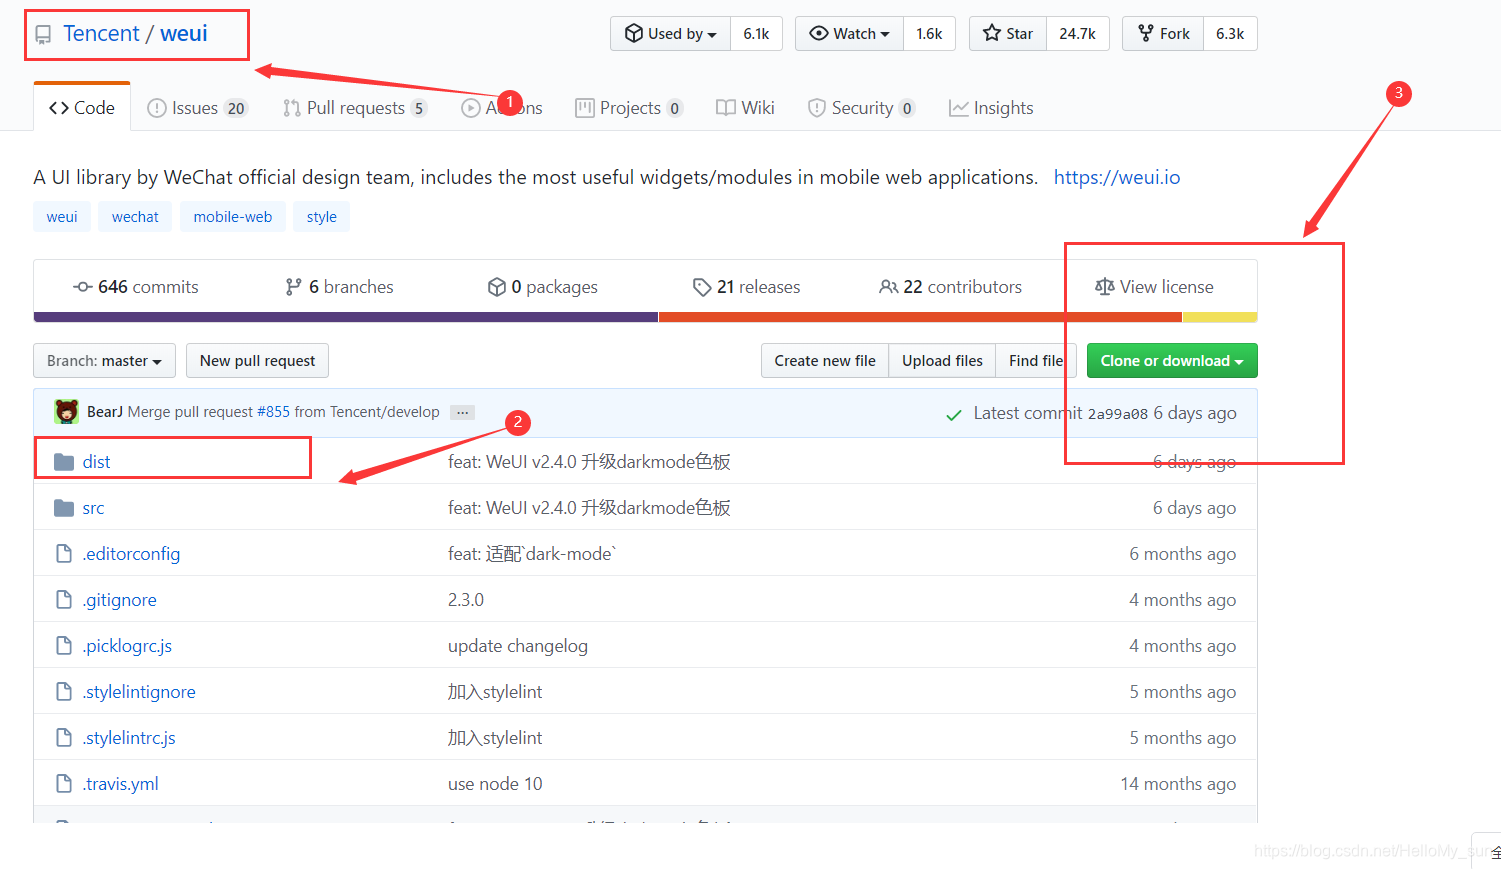Click the yellow language bar segment
The image size is (1501, 869).
click(1220, 317)
